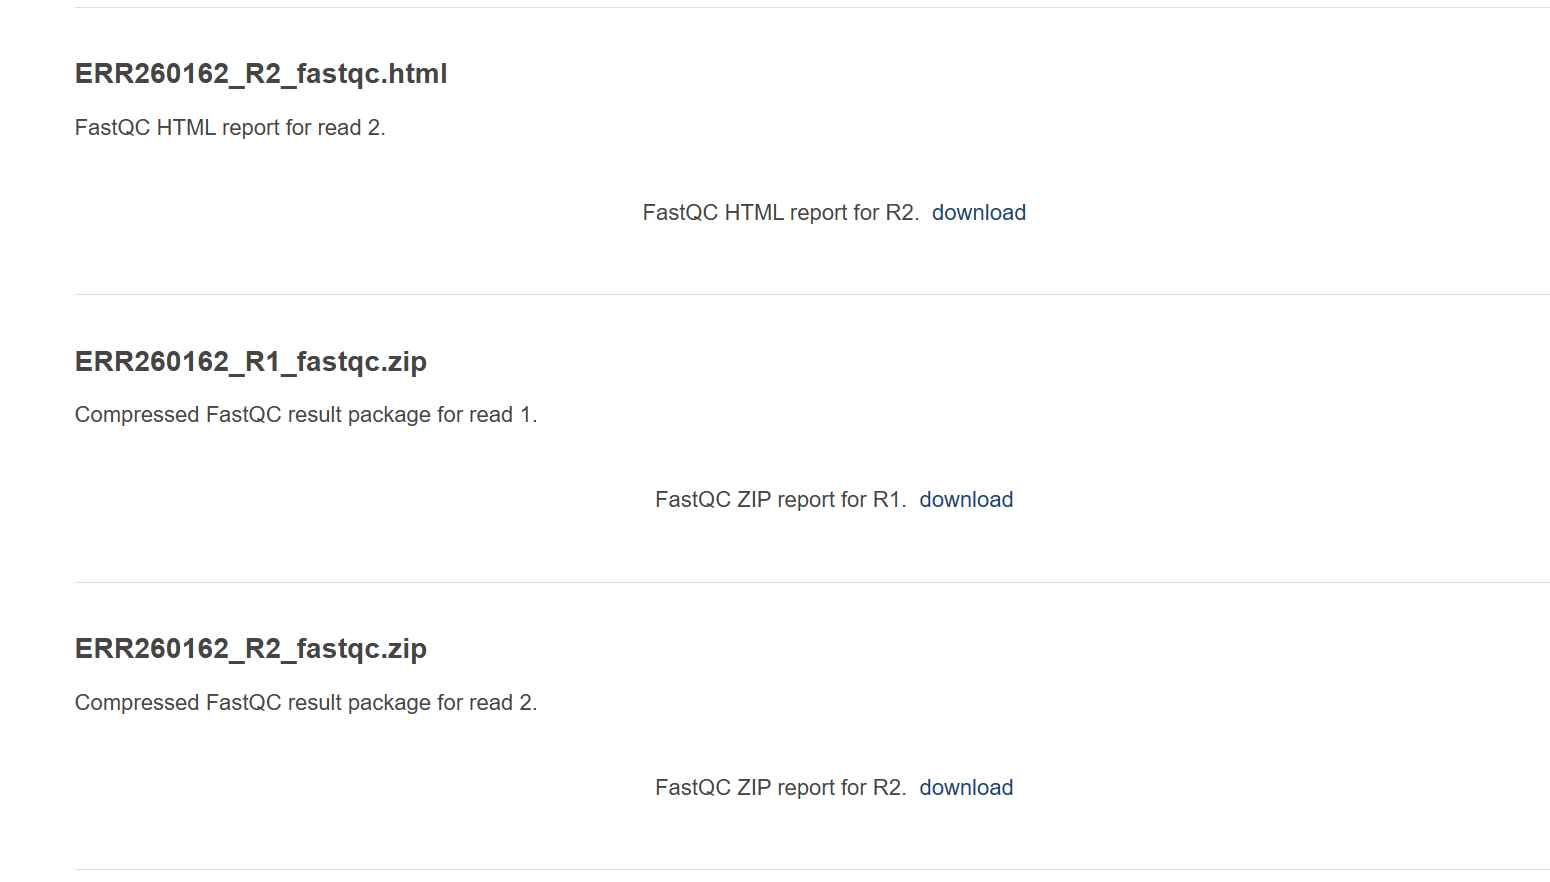Image resolution: width=1550 pixels, height=882 pixels.
Task: Click the ERR260162_R2_fastqc.zip heading
Action: point(251,649)
